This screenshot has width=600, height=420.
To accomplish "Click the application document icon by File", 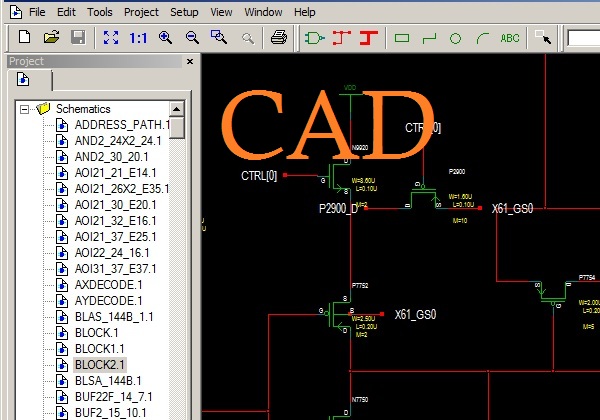I will (16, 12).
